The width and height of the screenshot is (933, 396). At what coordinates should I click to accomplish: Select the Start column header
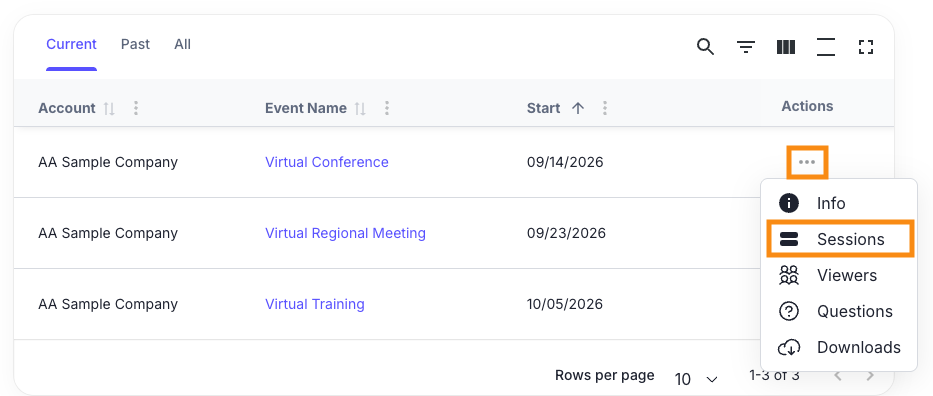point(543,108)
